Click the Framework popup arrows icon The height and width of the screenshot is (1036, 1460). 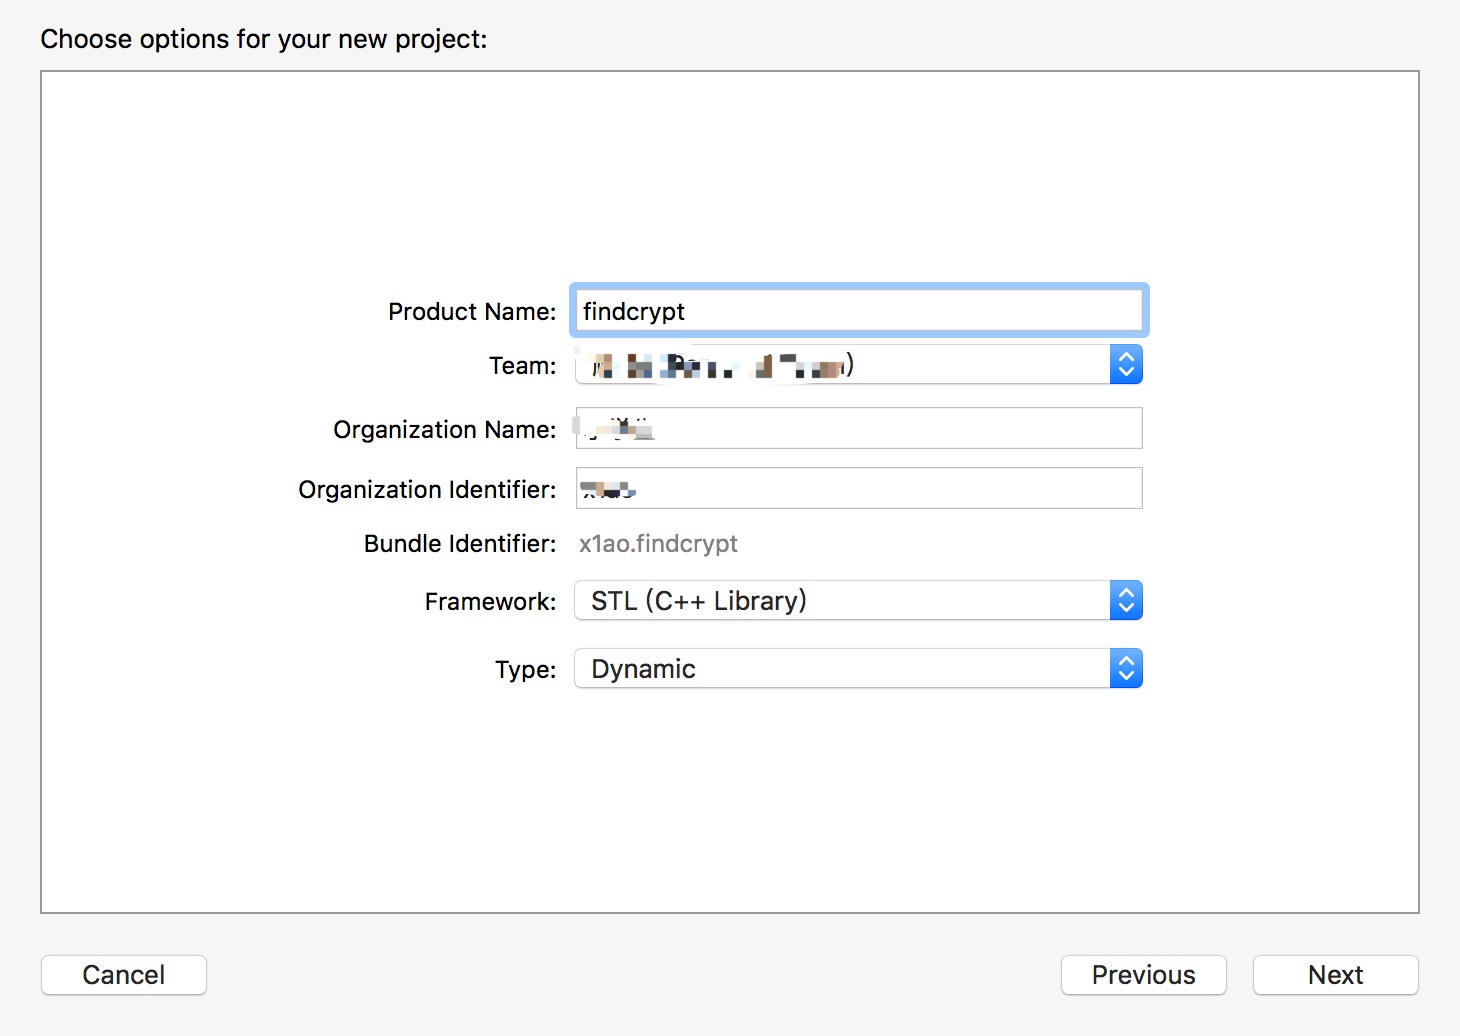[1126, 601]
